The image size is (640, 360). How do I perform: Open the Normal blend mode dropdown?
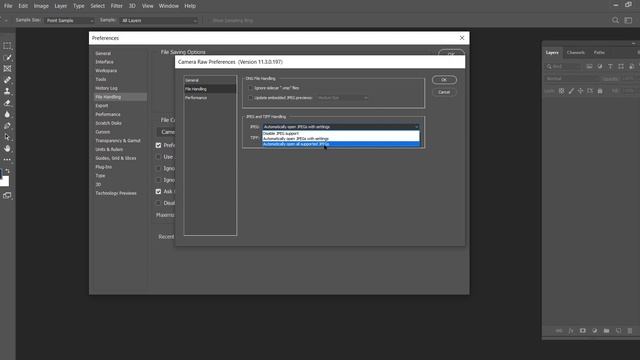[x=572, y=79]
